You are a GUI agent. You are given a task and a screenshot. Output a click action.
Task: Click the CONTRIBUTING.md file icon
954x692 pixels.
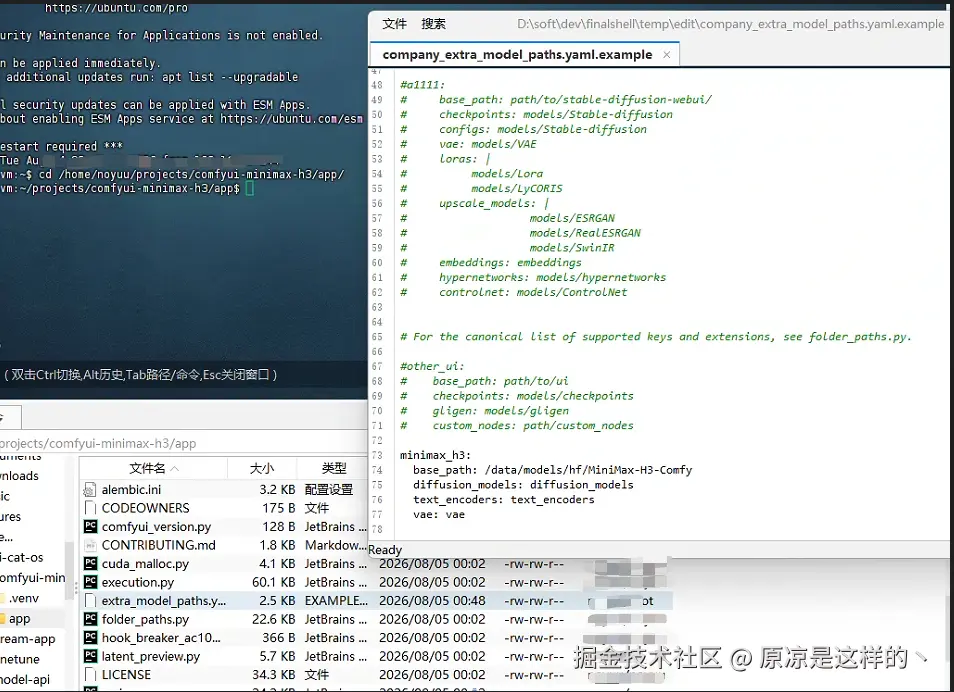coord(90,545)
